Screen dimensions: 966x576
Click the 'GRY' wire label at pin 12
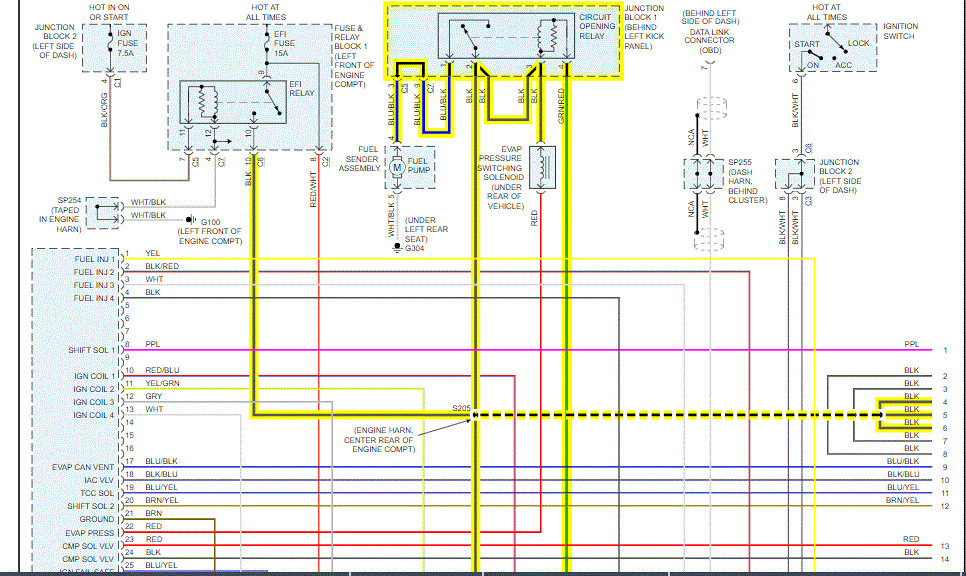pos(153,396)
